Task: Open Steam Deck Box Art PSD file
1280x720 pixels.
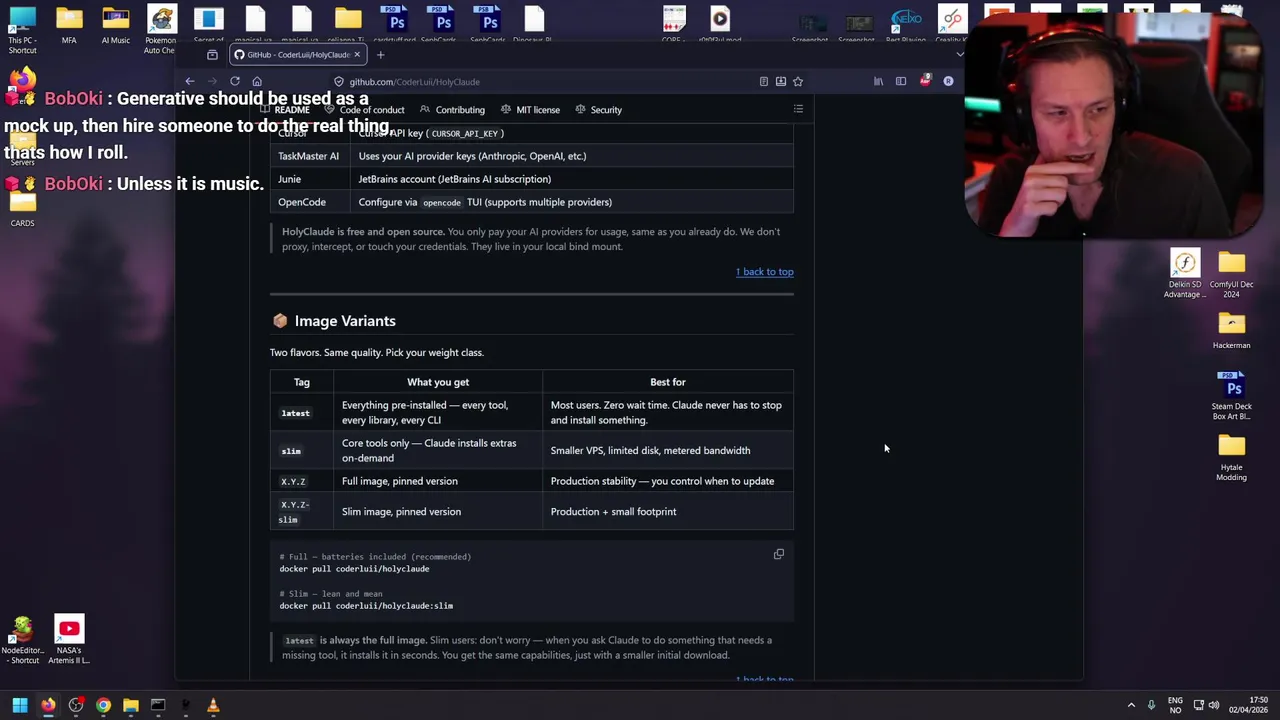Action: pyautogui.click(x=1232, y=395)
